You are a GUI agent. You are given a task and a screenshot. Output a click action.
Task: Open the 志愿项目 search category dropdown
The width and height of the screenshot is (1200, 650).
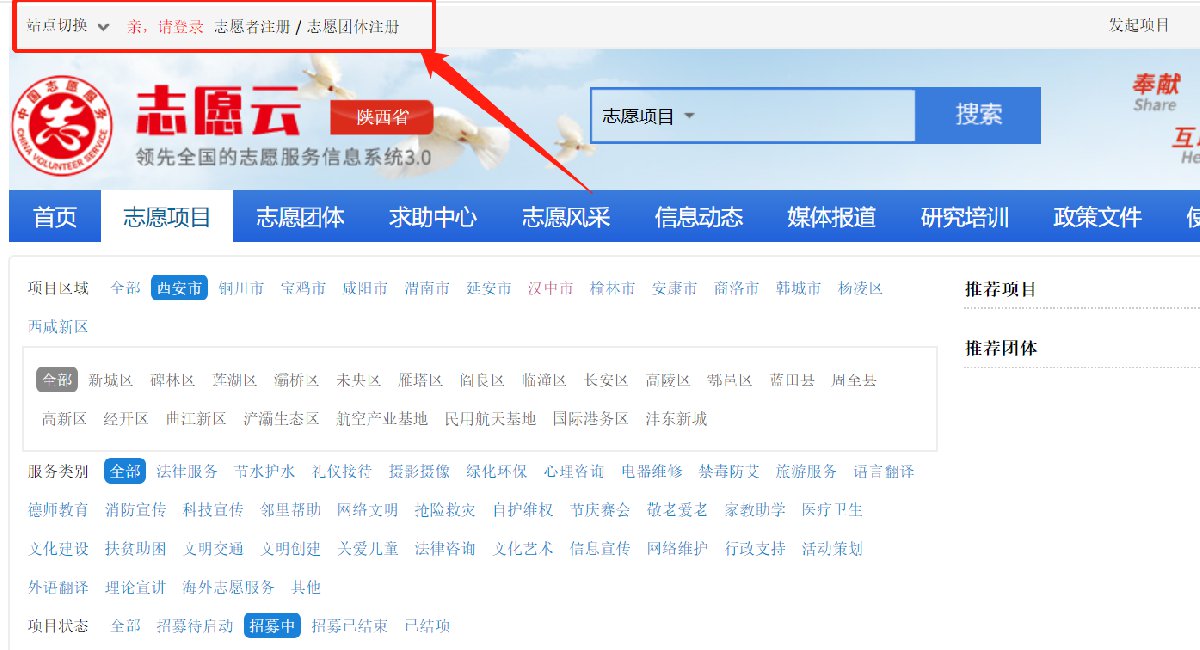point(648,116)
